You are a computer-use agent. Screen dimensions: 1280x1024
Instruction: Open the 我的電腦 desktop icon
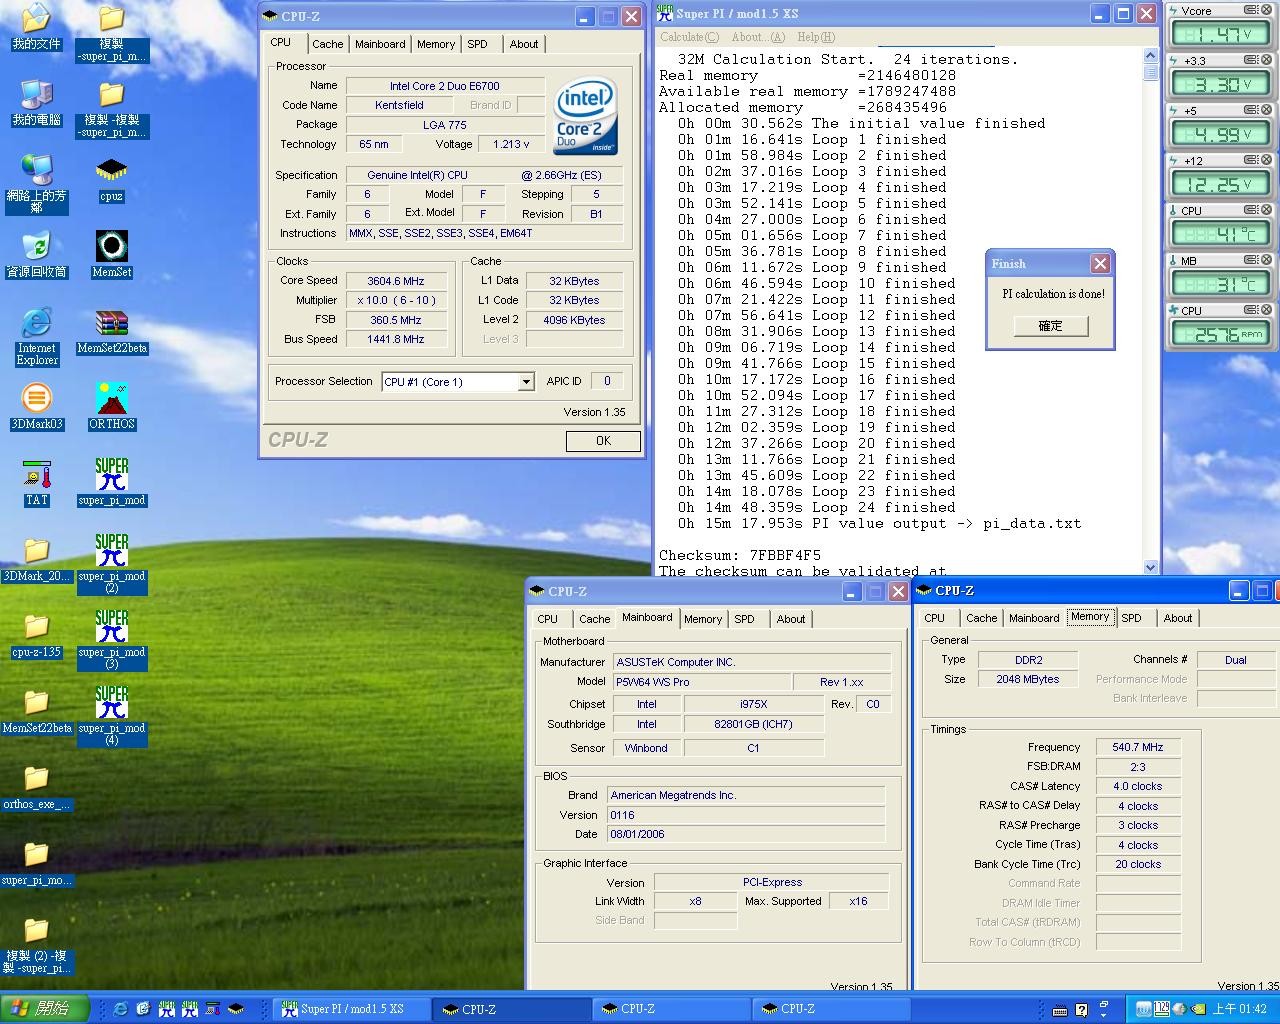click(x=36, y=103)
